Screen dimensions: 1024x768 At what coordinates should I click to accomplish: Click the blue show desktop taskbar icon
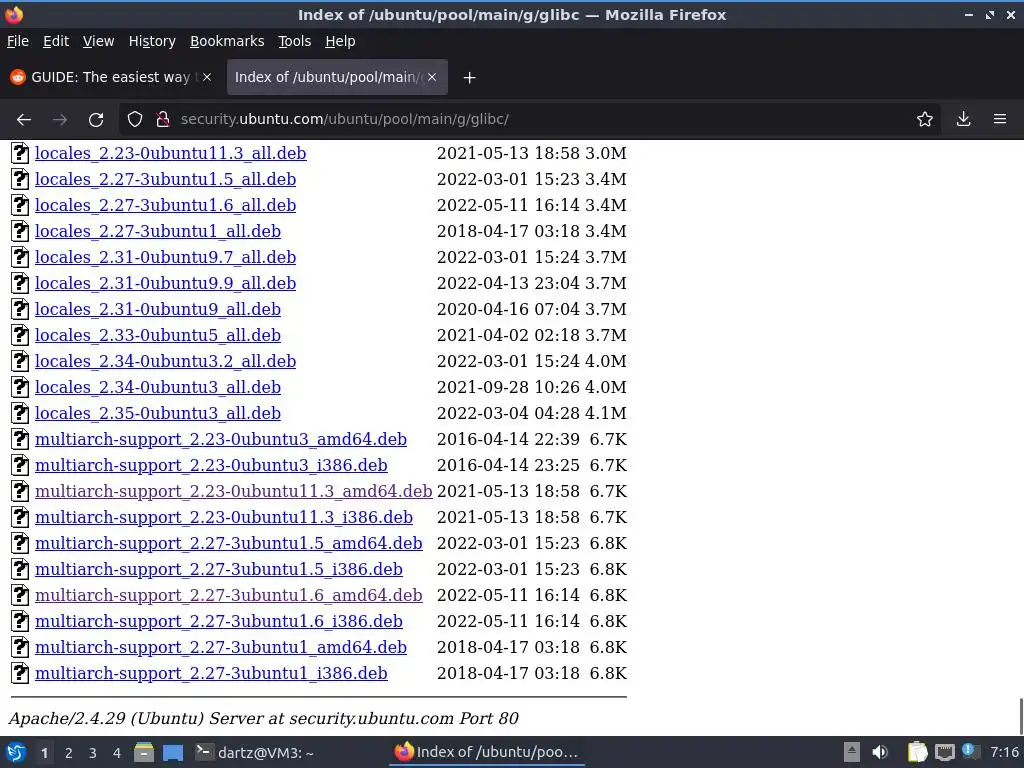coord(172,752)
